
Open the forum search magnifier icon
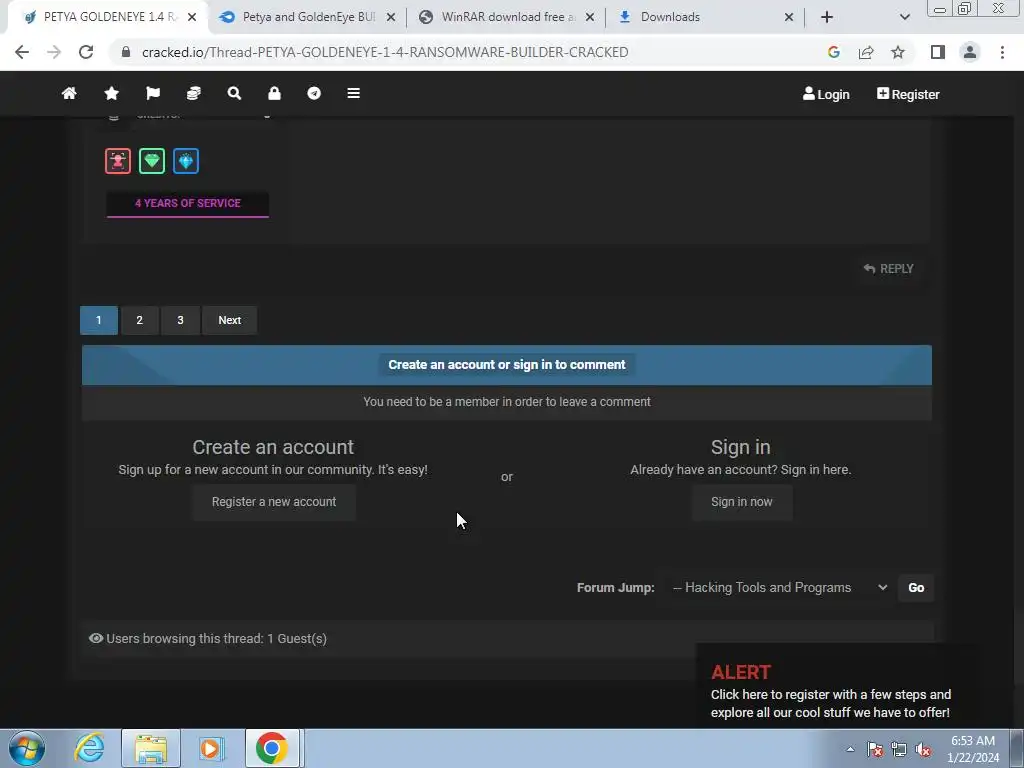tap(234, 93)
